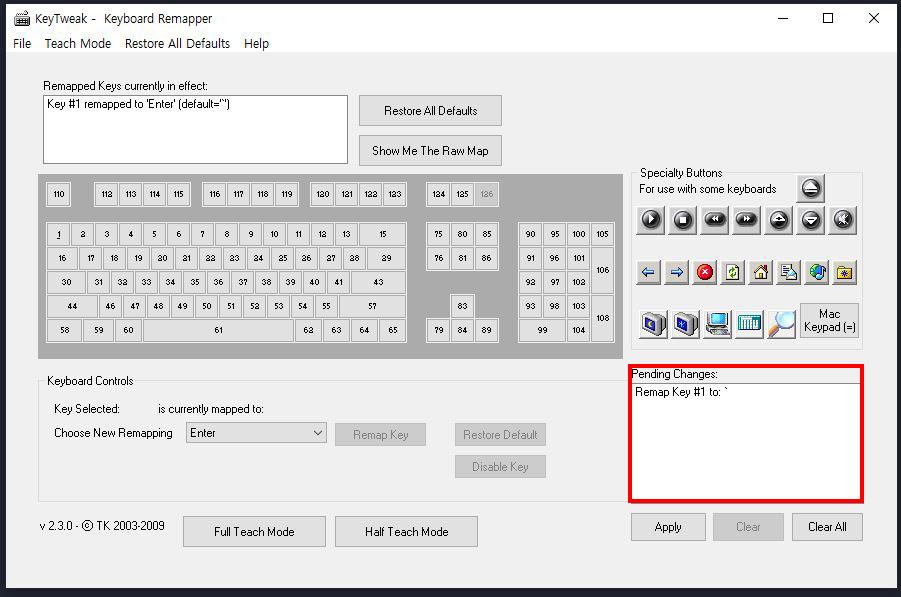The height and width of the screenshot is (597, 901).
Task: Click the Mute speaker specialty button
Action: tap(842, 220)
